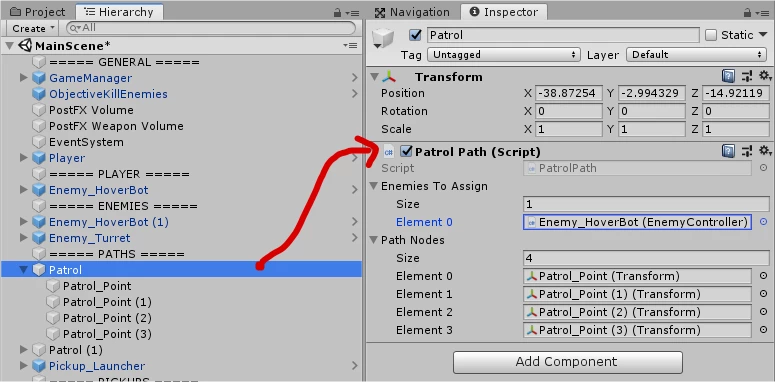
Task: Toggle Patrol object active checkbox
Action: pyautogui.click(x=416, y=35)
